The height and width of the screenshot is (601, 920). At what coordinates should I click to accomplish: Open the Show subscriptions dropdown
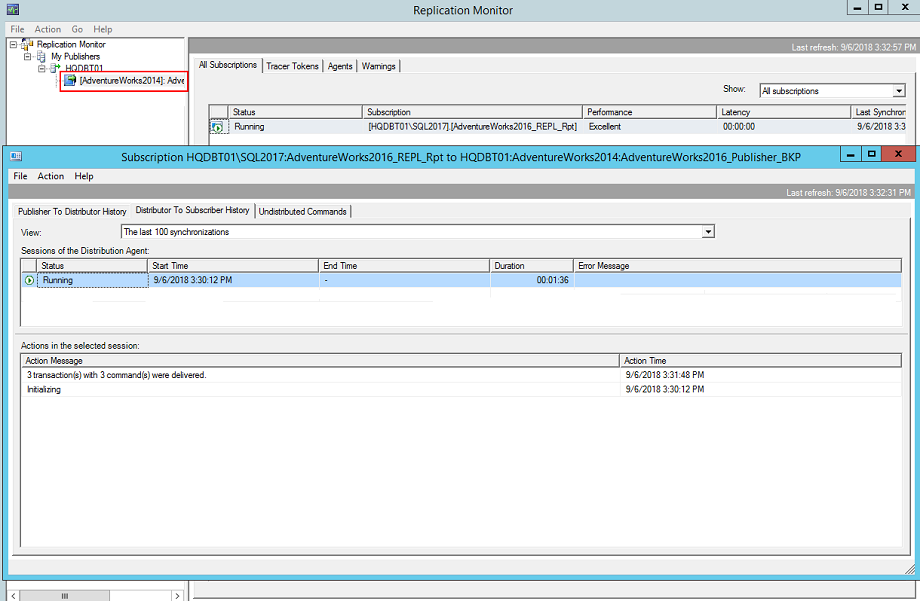click(899, 91)
